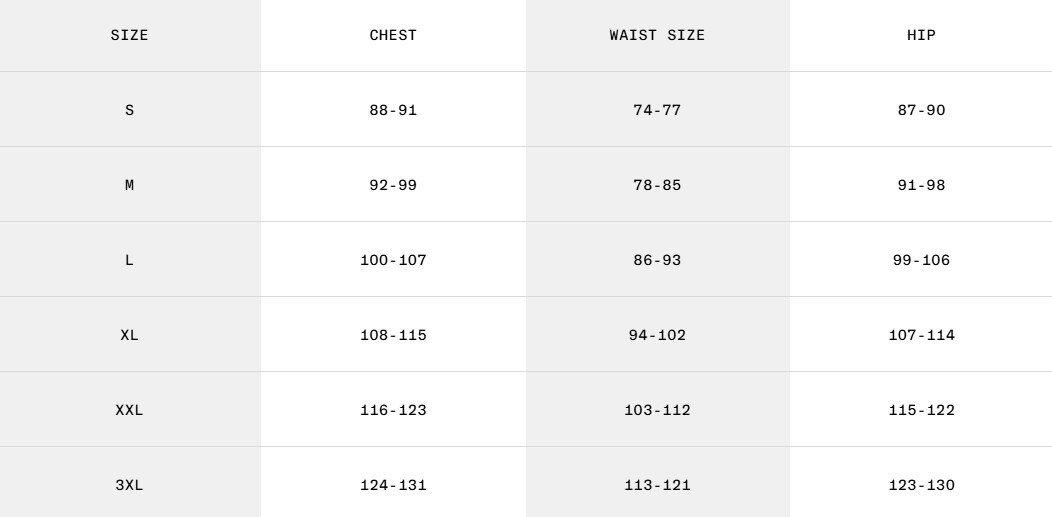Click the 124-131 chest cell
1052x517 pixels.
point(393,485)
